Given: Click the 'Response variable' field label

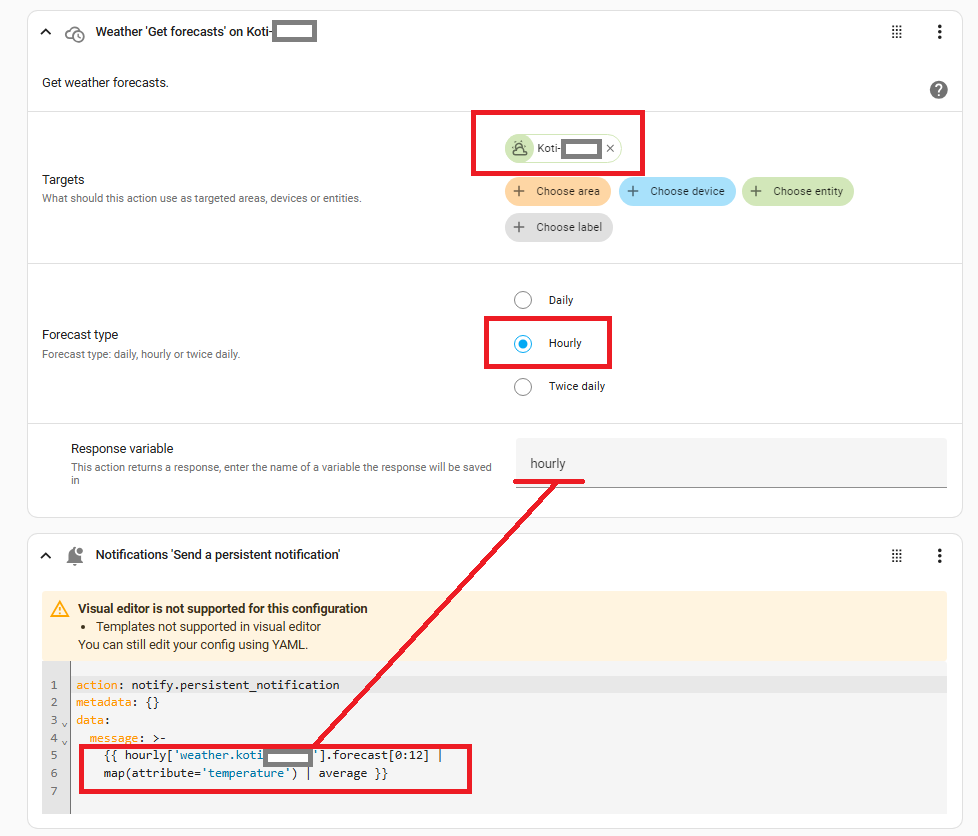Looking at the screenshot, I should point(122,449).
